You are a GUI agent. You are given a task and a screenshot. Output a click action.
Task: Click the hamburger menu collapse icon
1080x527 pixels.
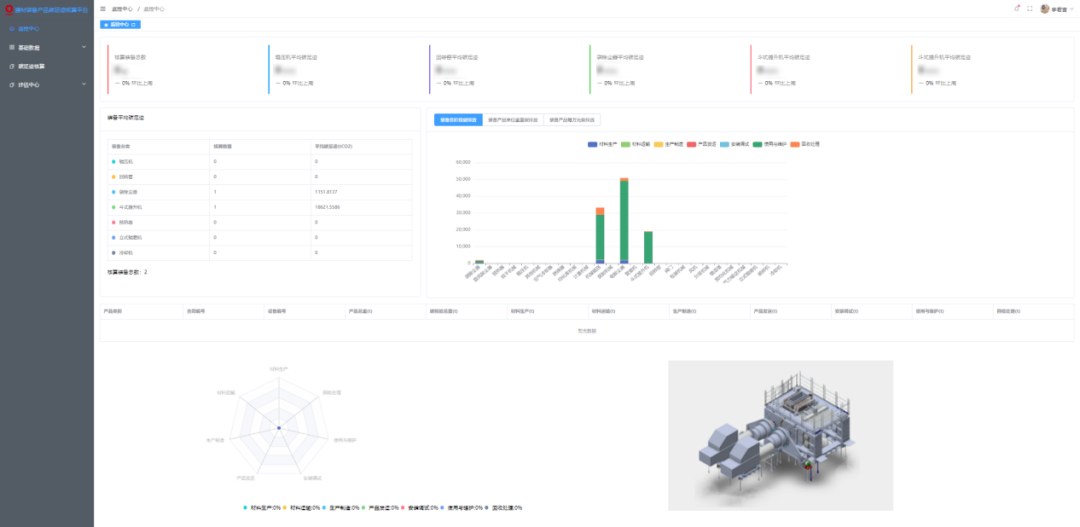(103, 8)
